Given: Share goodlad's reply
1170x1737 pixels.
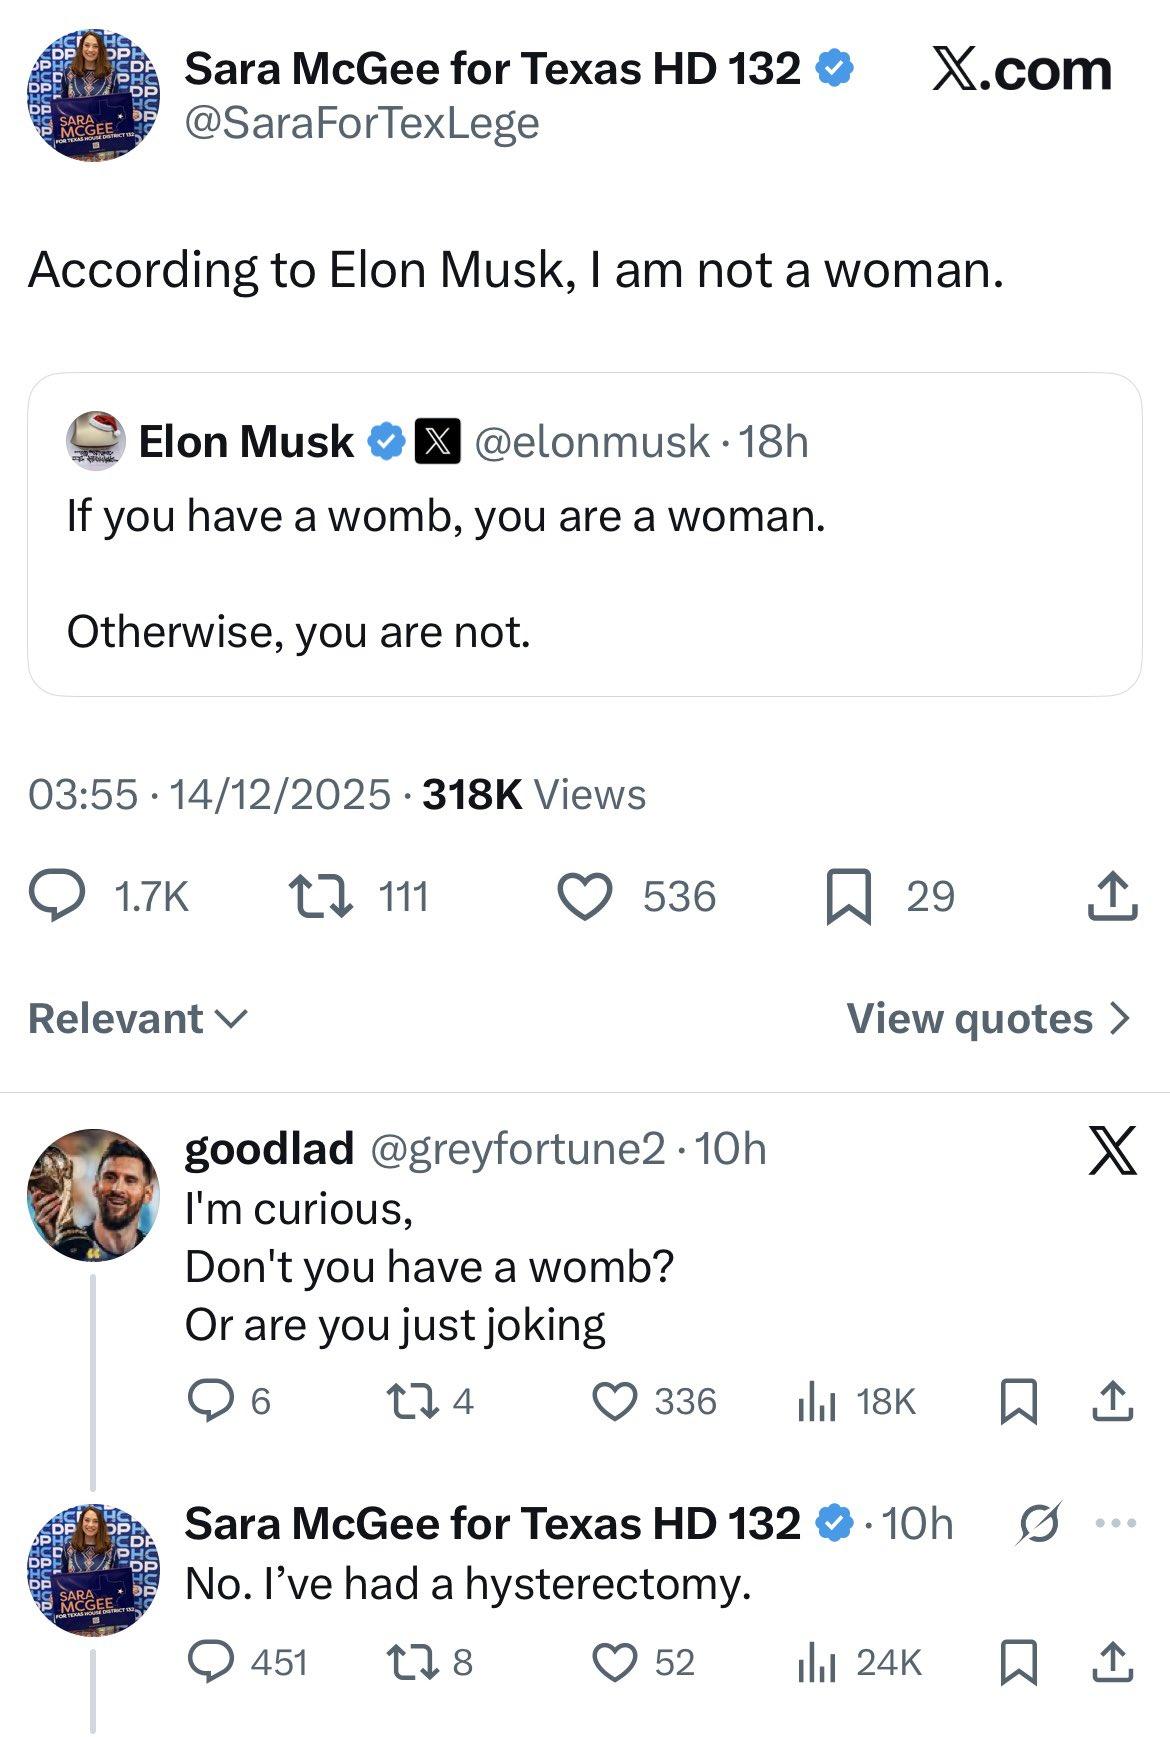Looking at the screenshot, I should [x=1112, y=1401].
